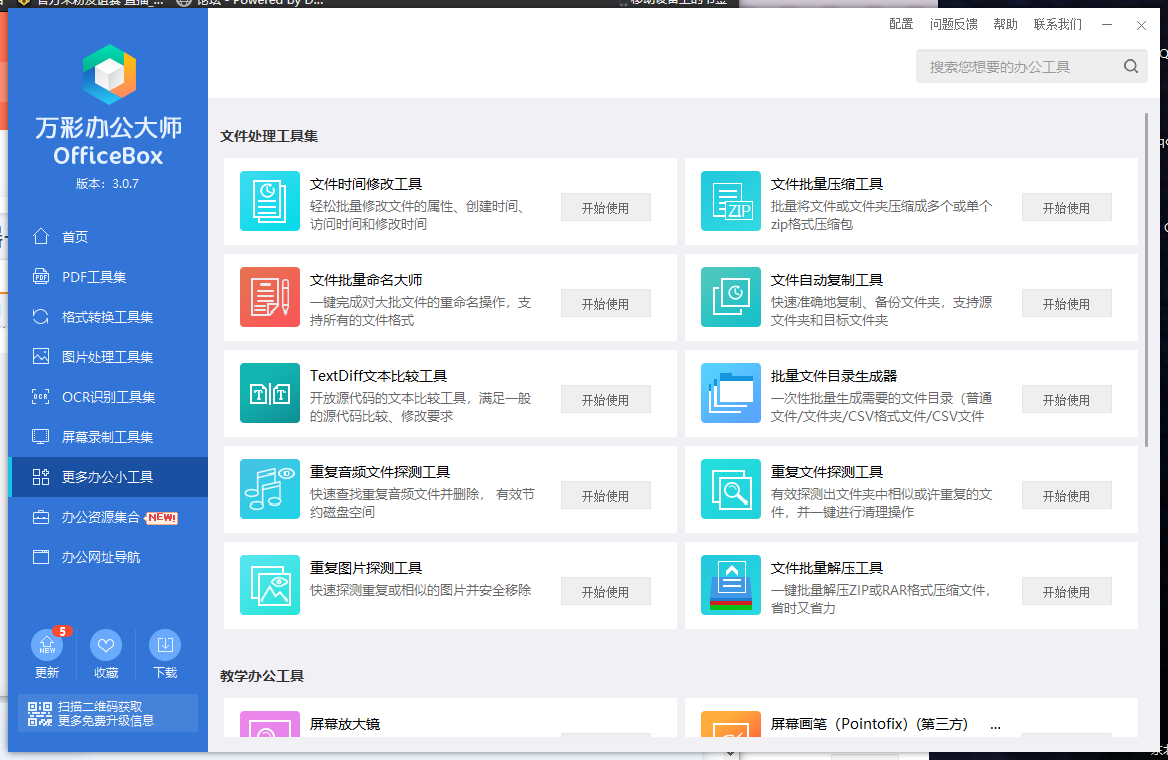1168x760 pixels.
Task: Click the 重复图片探测工具 image icon
Action: [270, 585]
